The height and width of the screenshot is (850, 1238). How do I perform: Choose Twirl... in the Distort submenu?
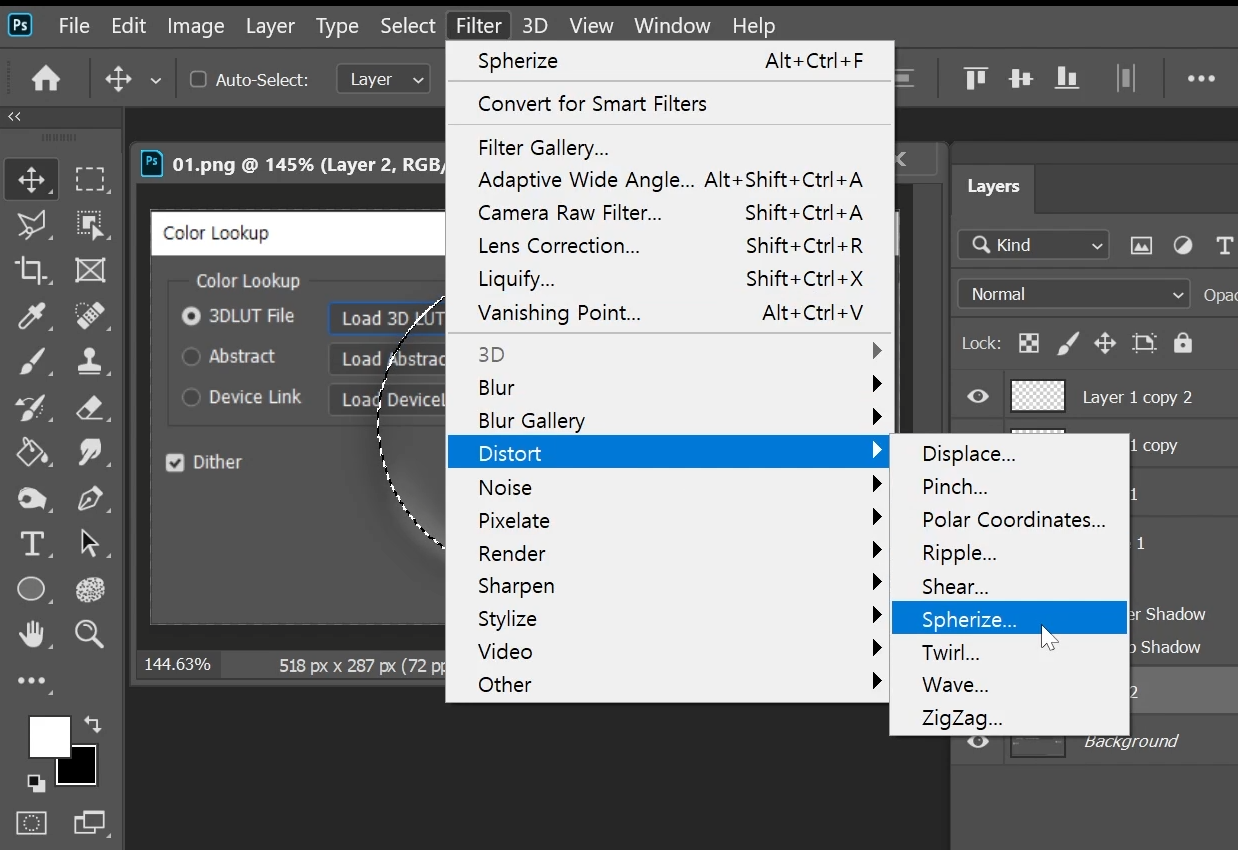click(x=1009, y=652)
